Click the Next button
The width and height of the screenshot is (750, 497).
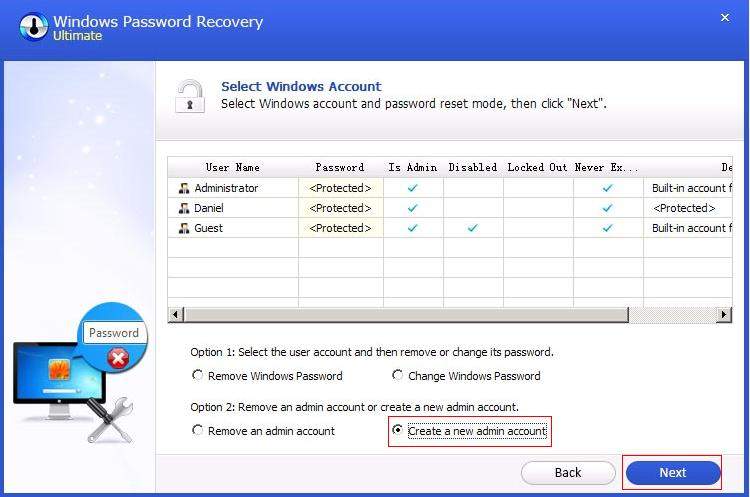[673, 473]
